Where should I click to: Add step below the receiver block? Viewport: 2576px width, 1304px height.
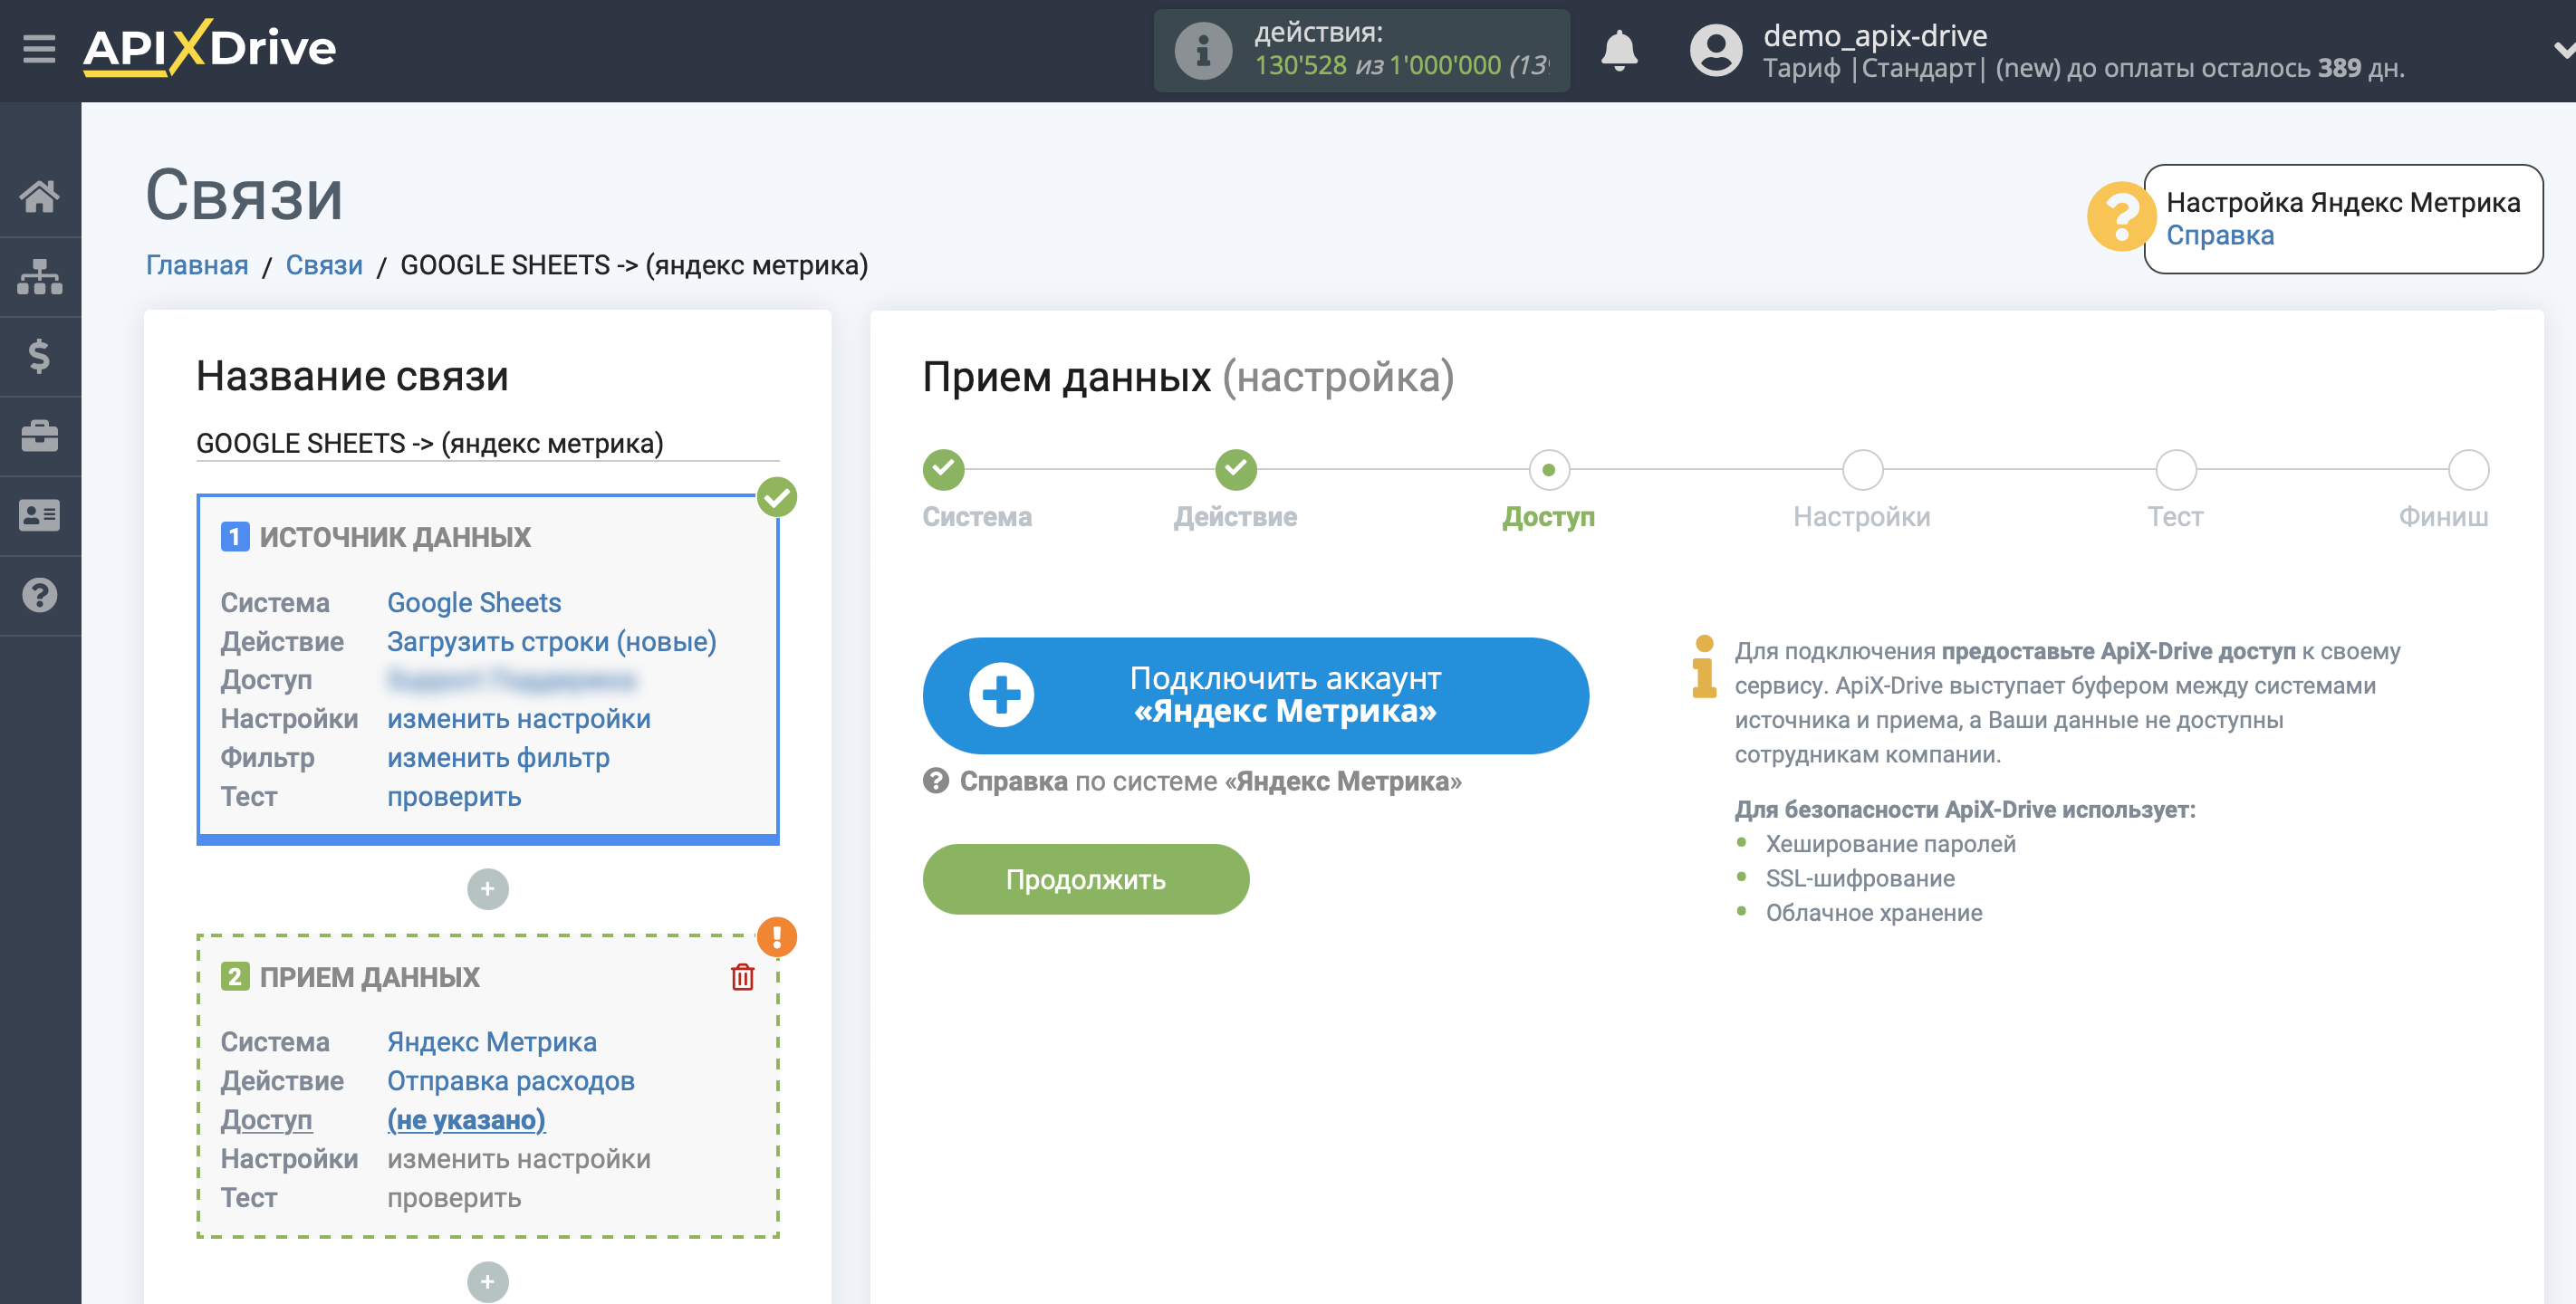[x=487, y=1282]
